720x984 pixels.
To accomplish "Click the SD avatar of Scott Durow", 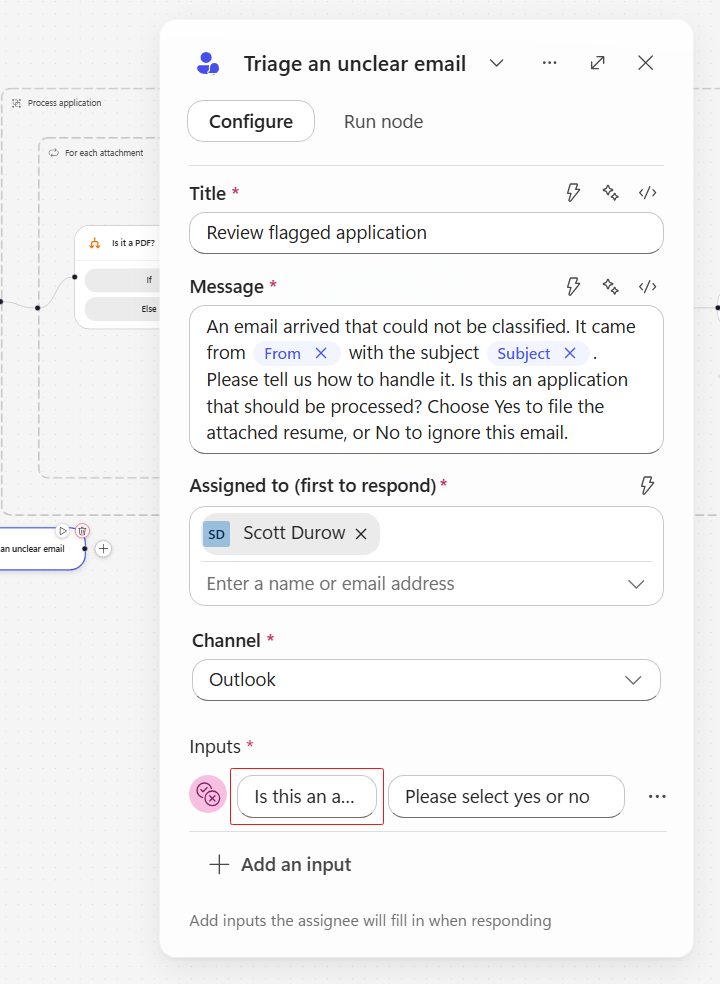I will coord(217,534).
